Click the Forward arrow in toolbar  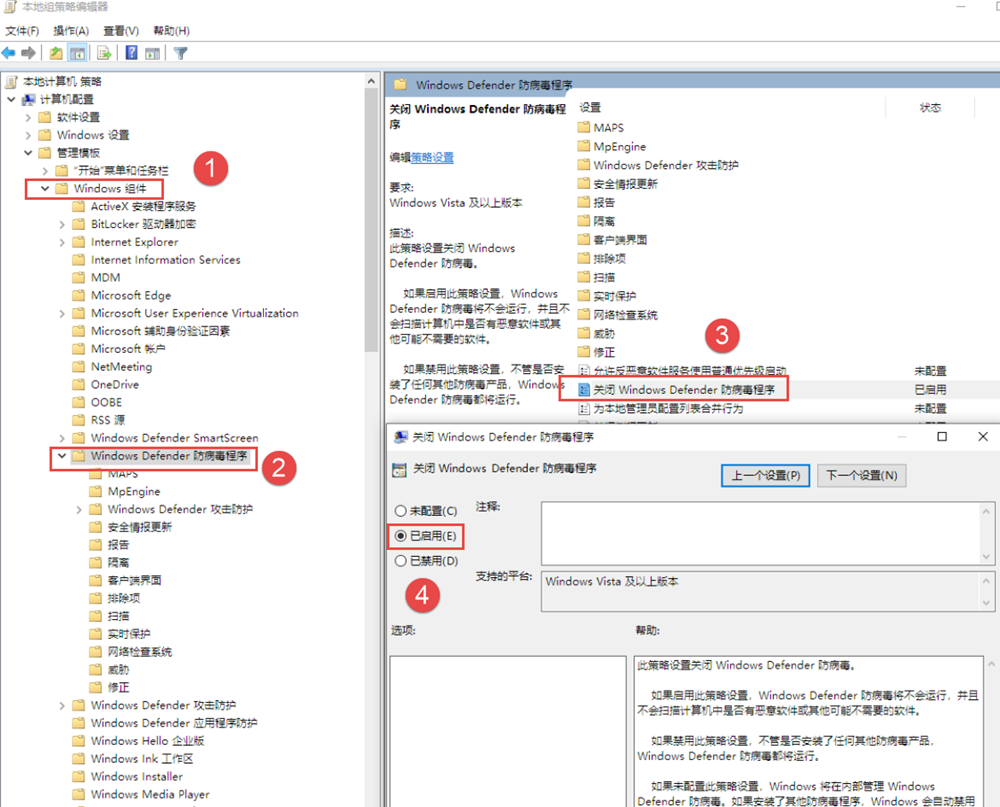coord(29,53)
